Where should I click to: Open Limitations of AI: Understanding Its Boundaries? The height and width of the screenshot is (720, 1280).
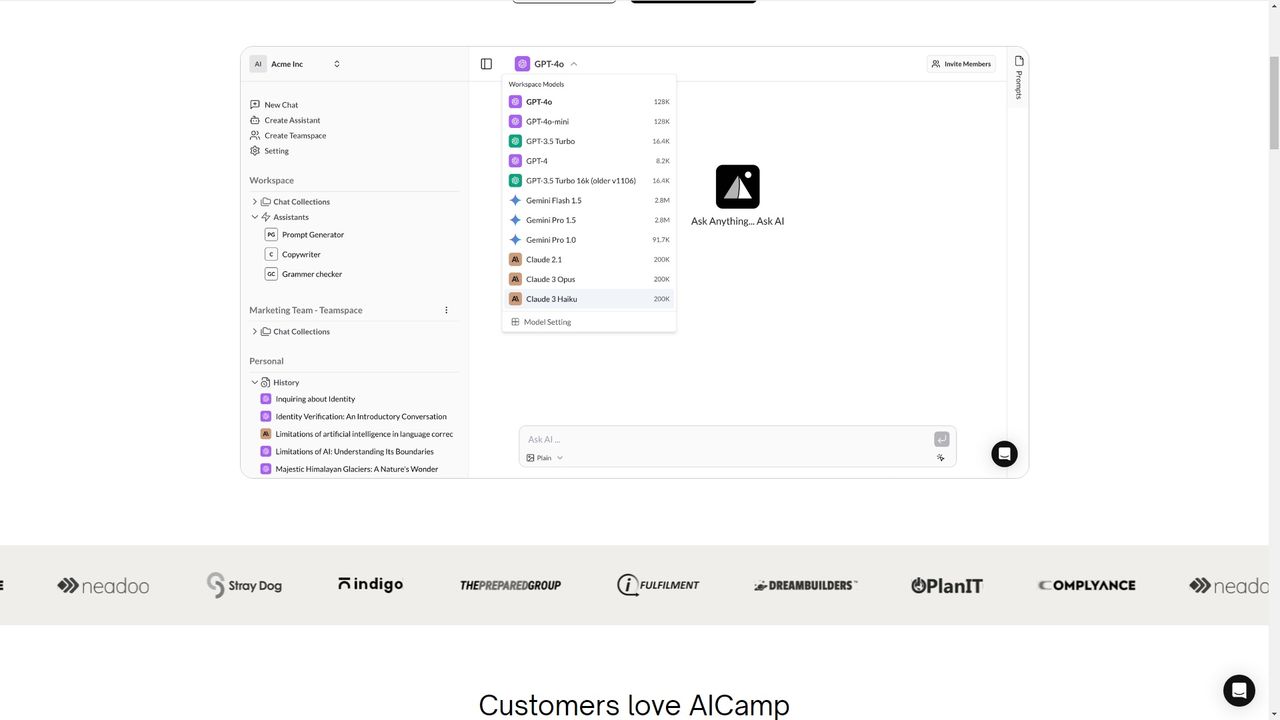347,452
